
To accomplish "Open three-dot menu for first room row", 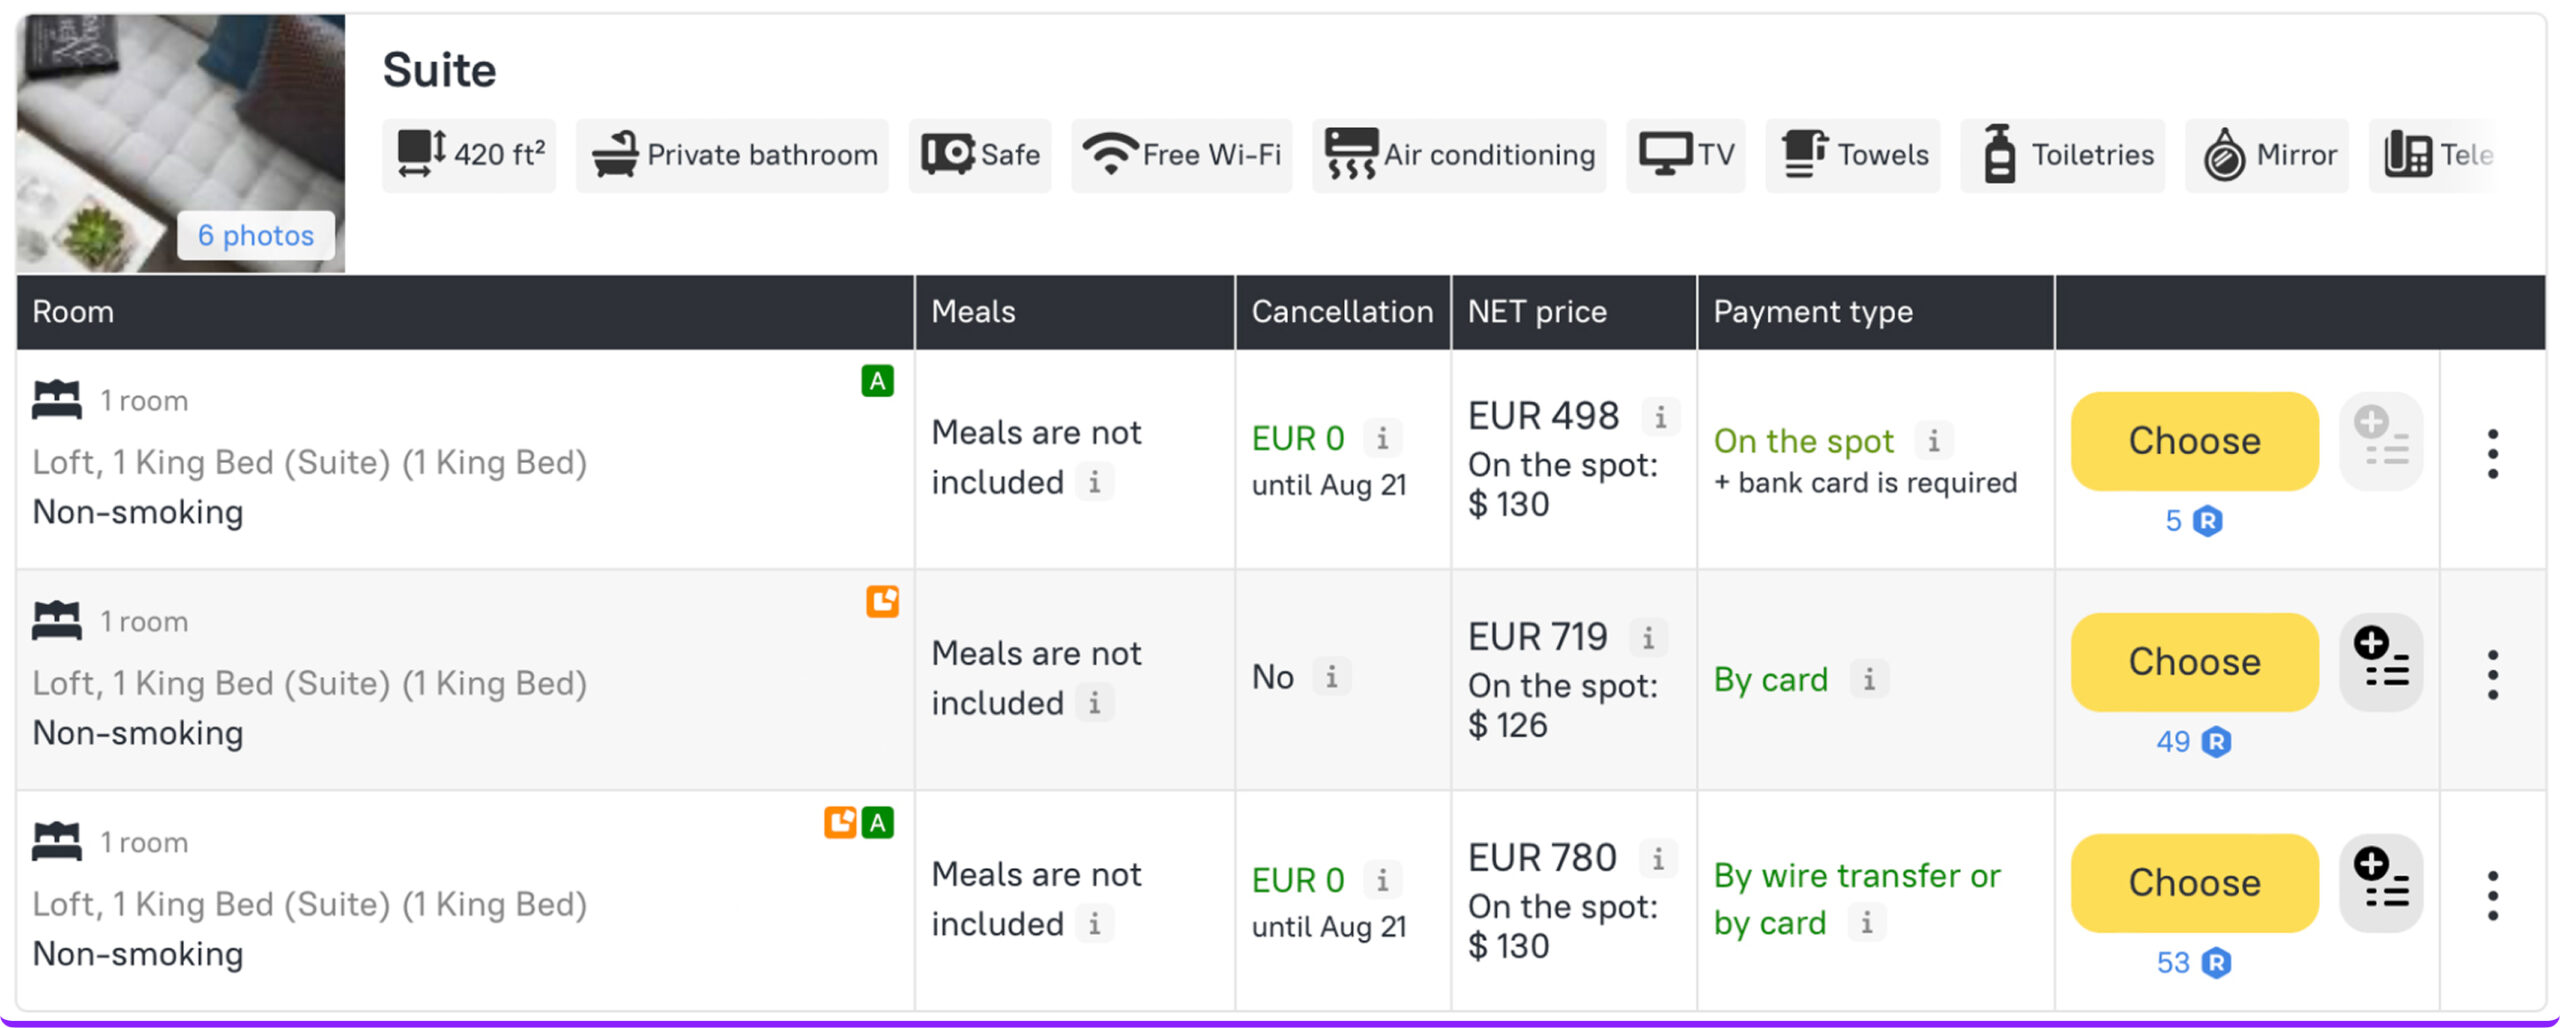I will coord(2492,454).
